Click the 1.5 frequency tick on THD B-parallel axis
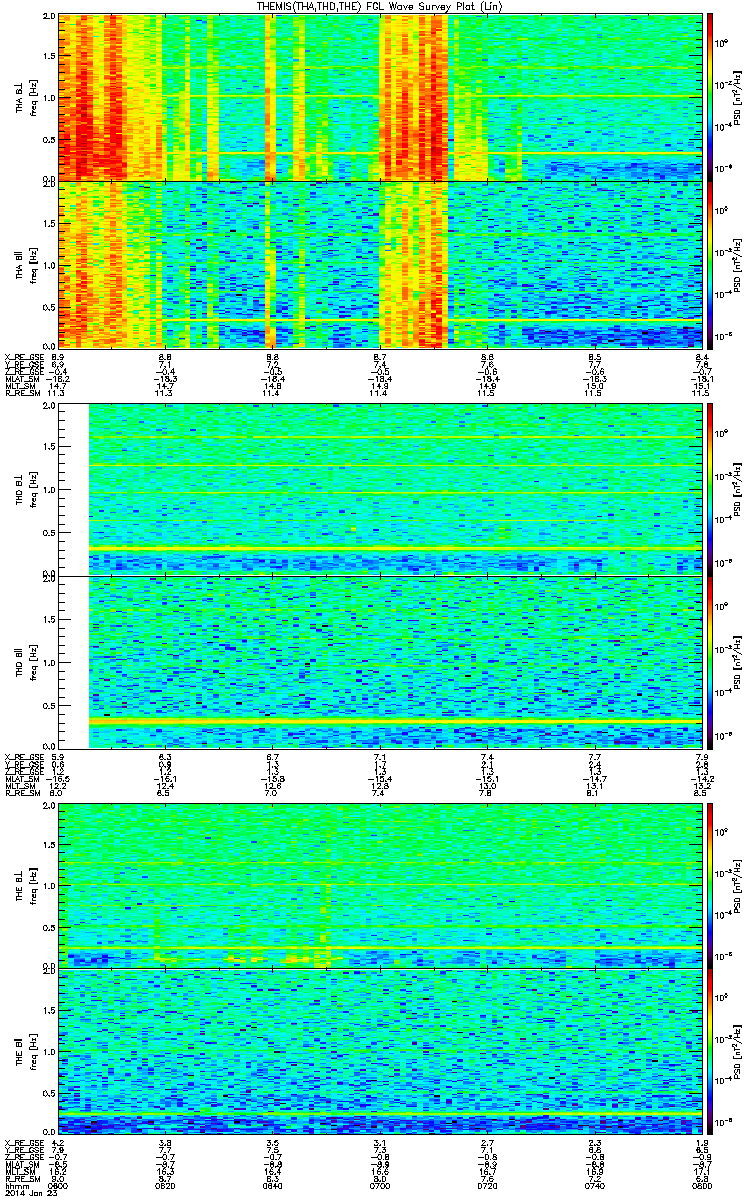750x1200 pixels. point(49,618)
